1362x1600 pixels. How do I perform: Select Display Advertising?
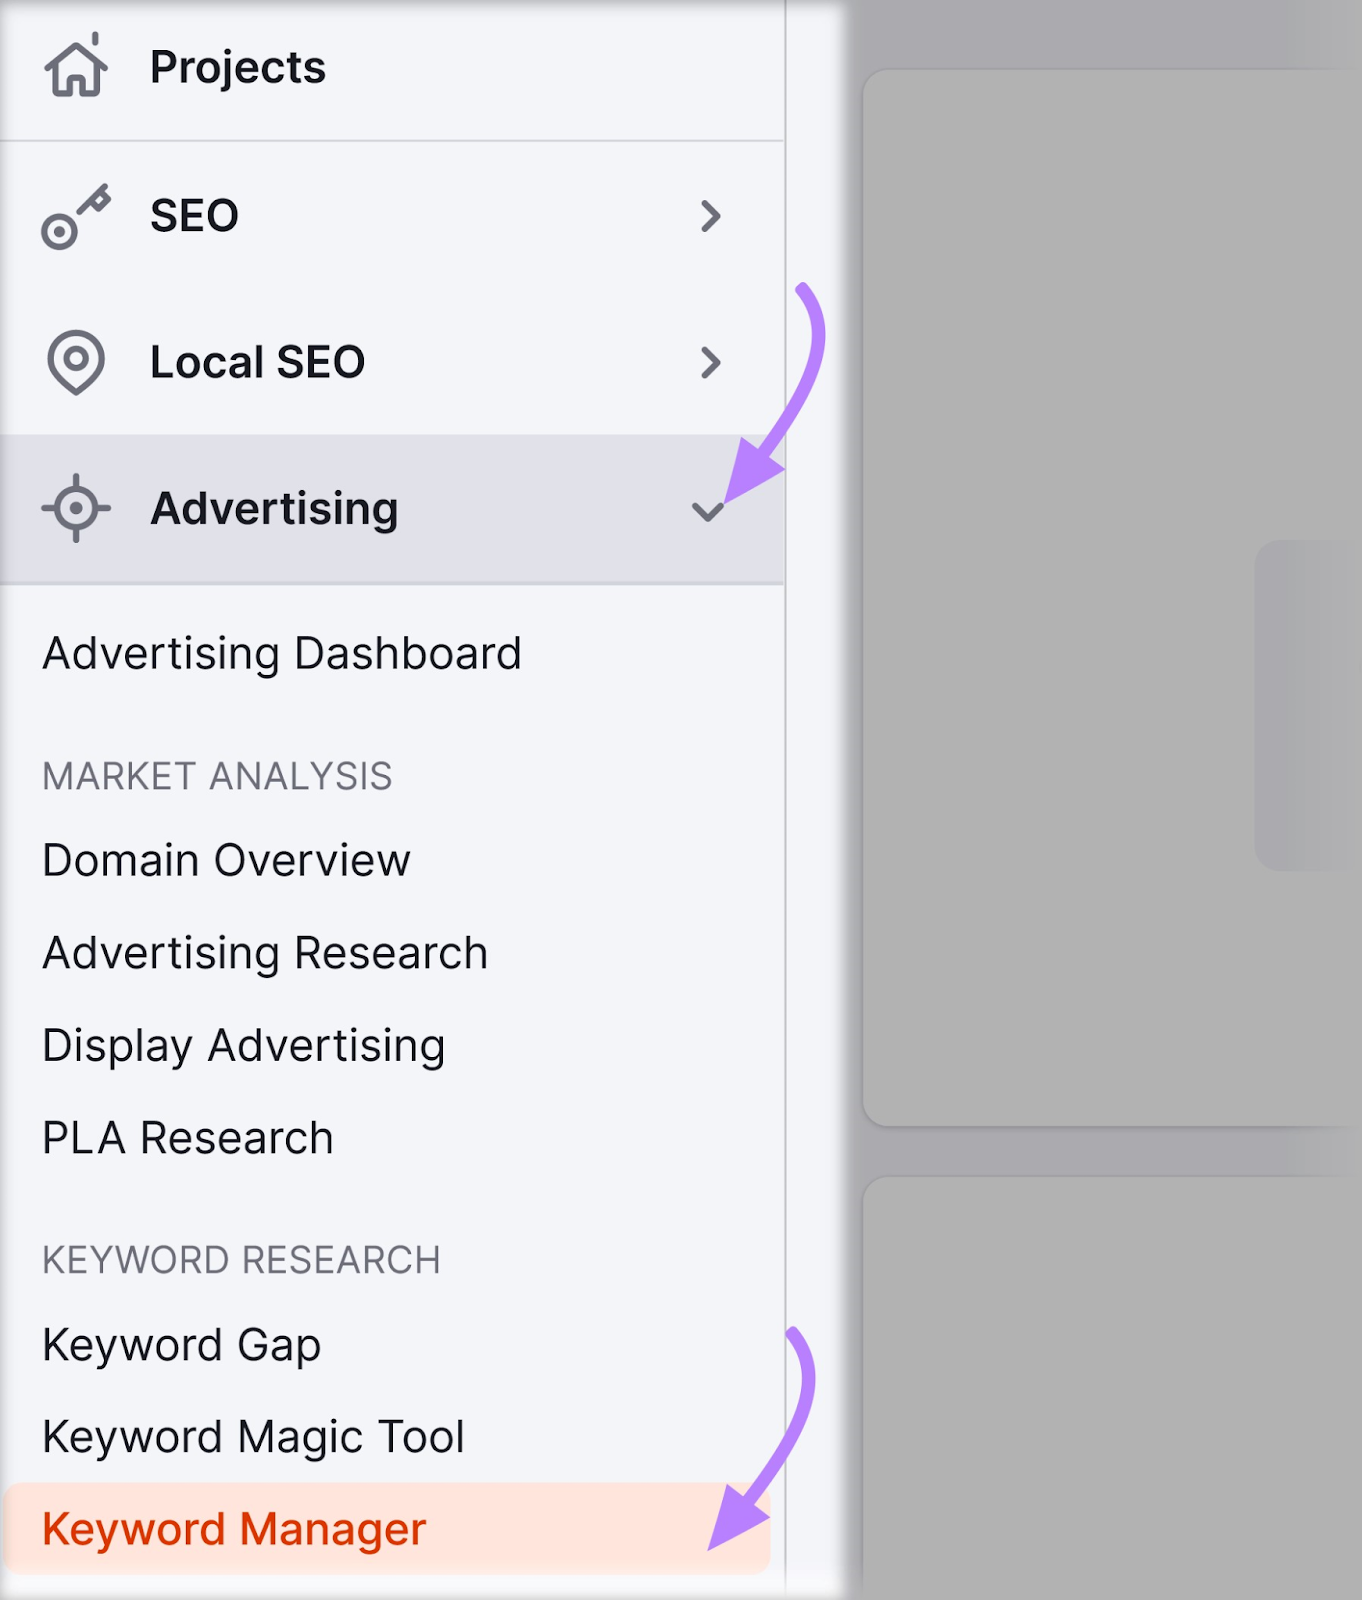pyautogui.click(x=243, y=1045)
